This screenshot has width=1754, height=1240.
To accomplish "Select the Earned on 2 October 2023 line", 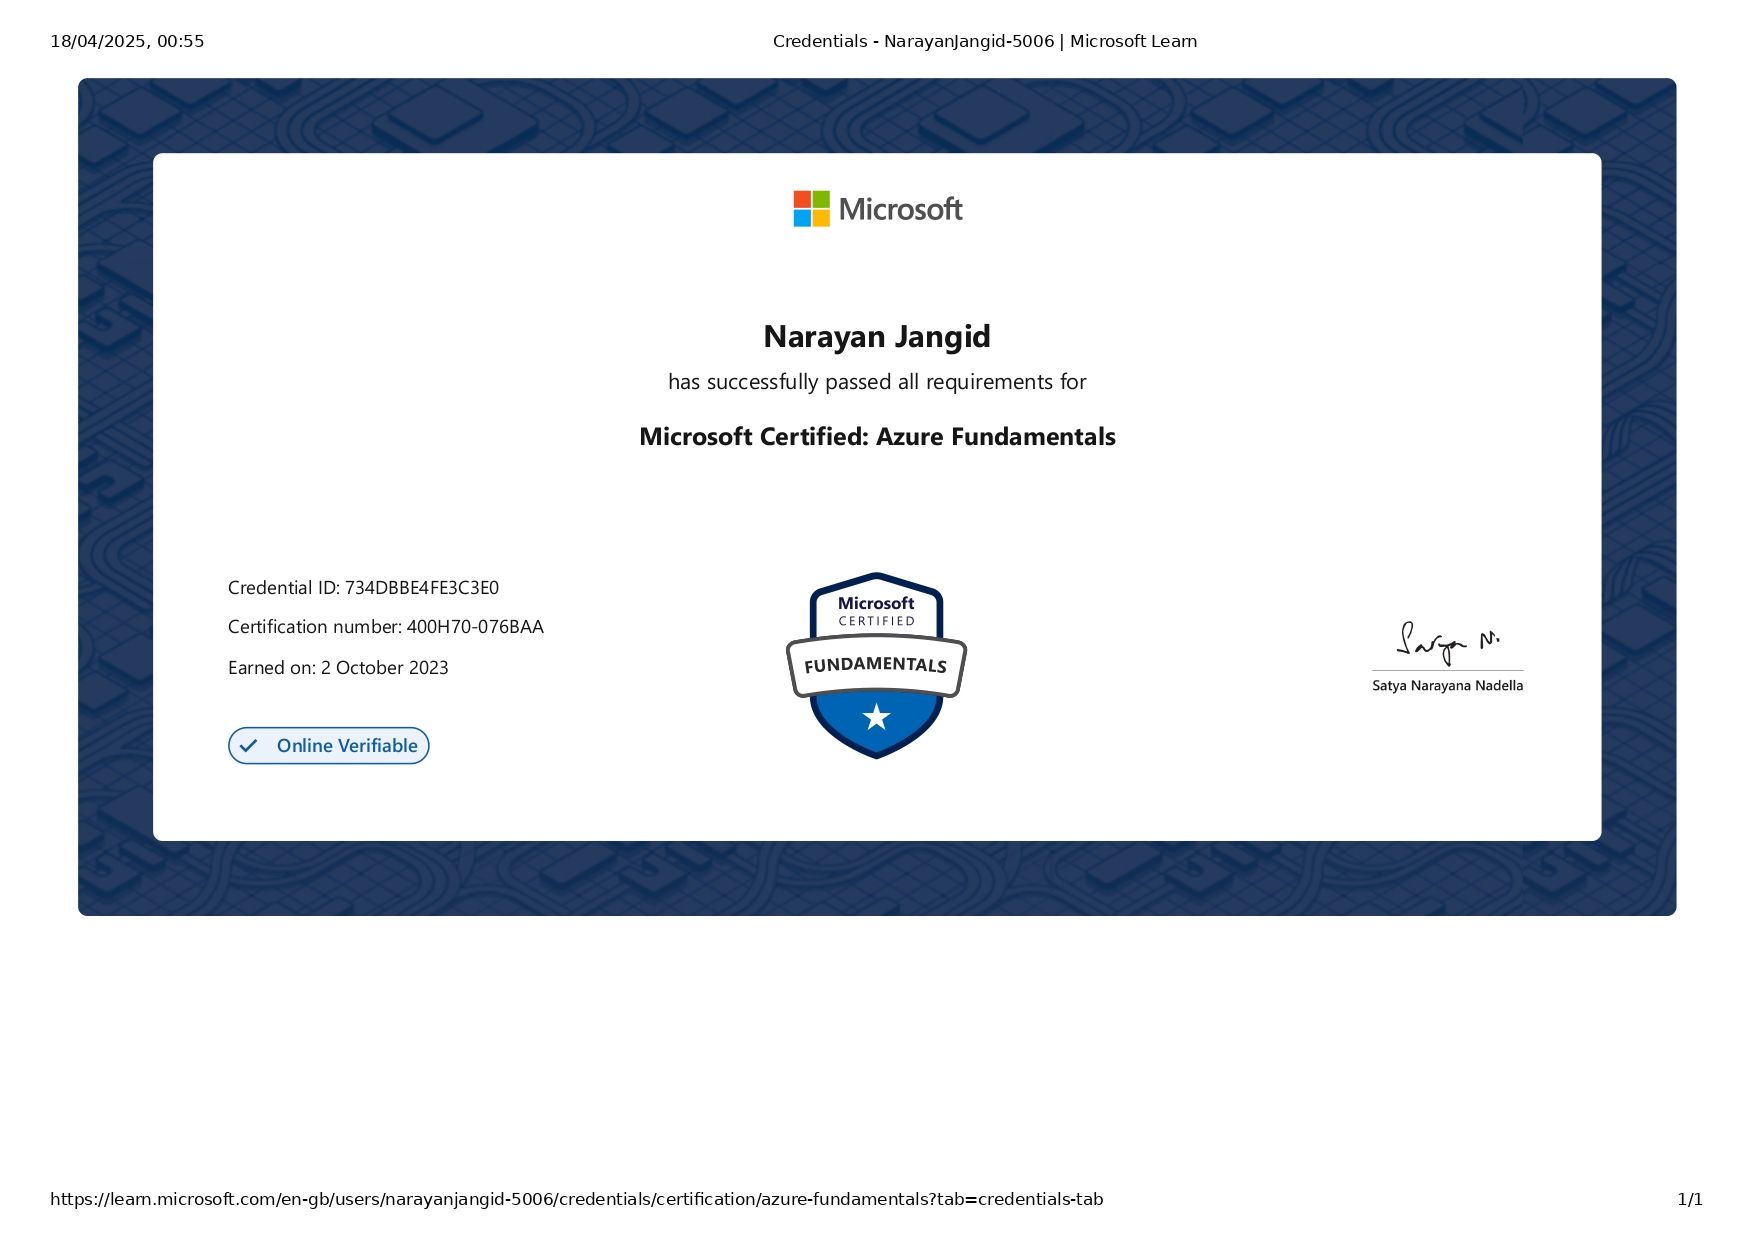I will [338, 668].
